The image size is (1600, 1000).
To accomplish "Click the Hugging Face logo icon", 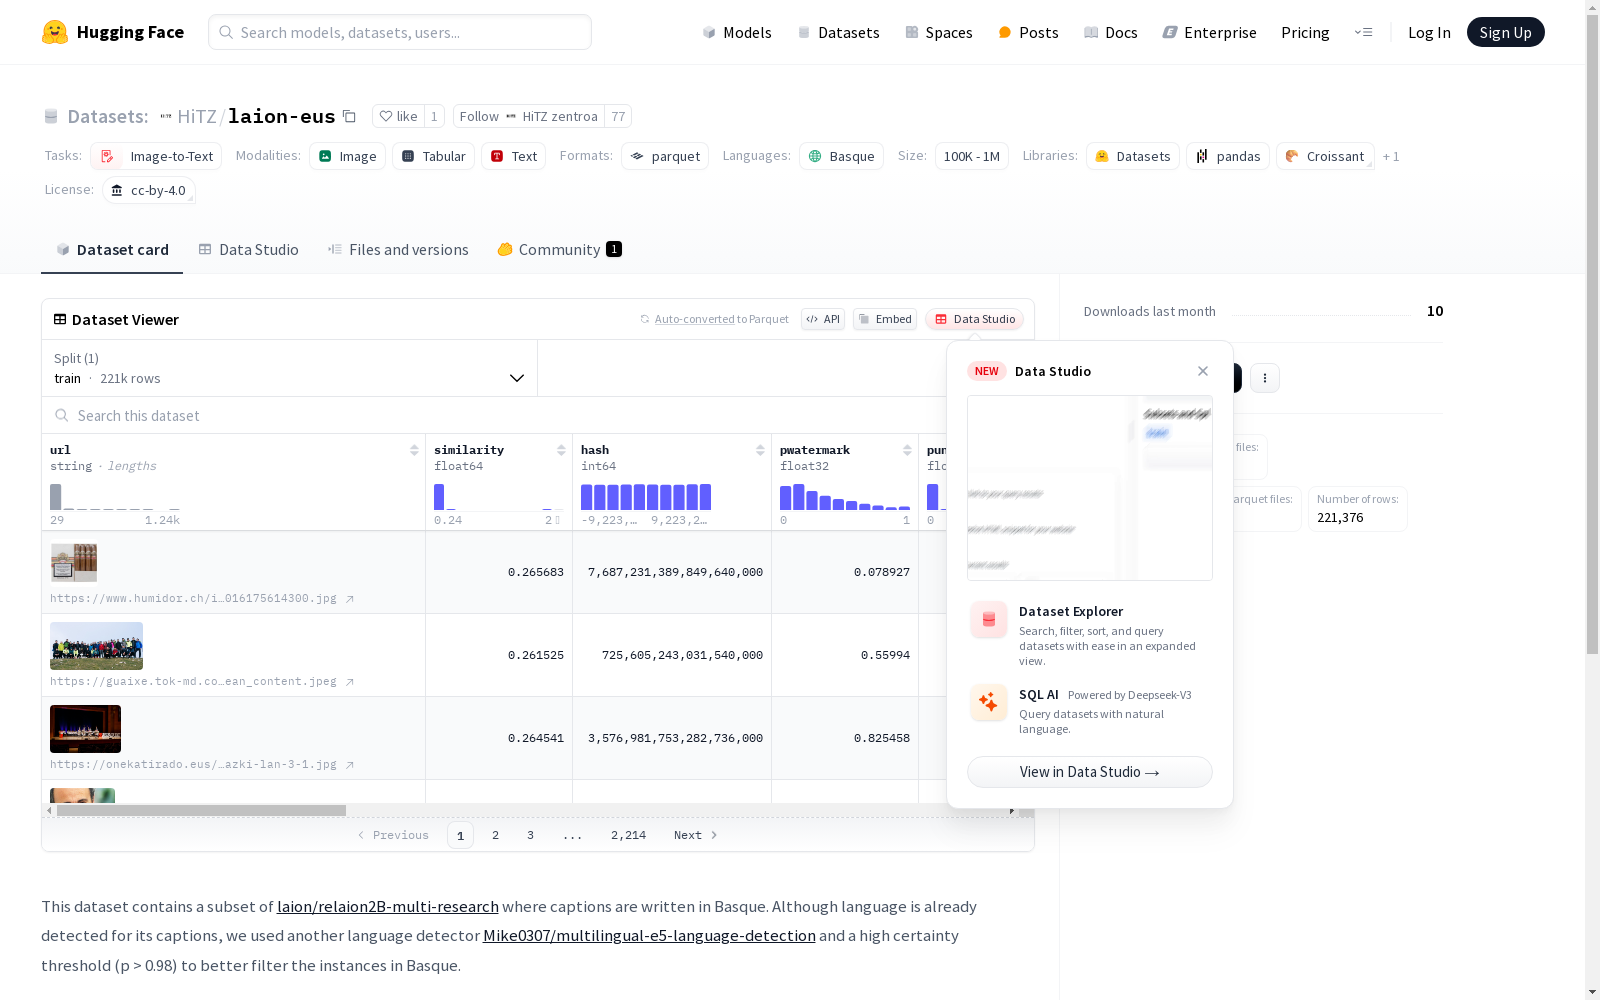I will pyautogui.click(x=55, y=32).
